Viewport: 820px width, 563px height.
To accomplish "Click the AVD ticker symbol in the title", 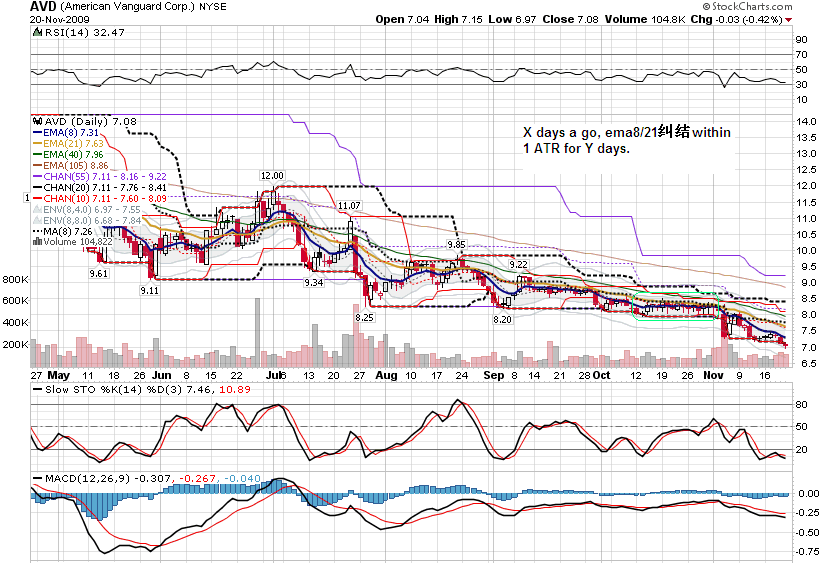I will 43,7.
